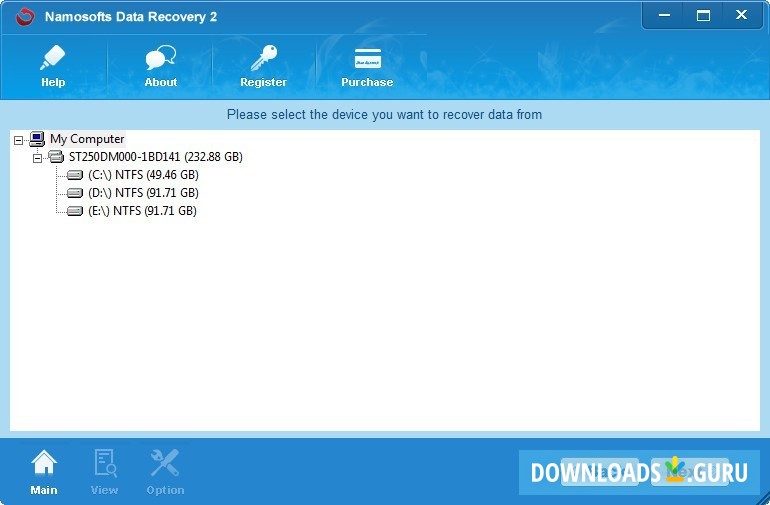This screenshot has width=770, height=505.
Task: Switch to the View tab
Action: tap(105, 472)
